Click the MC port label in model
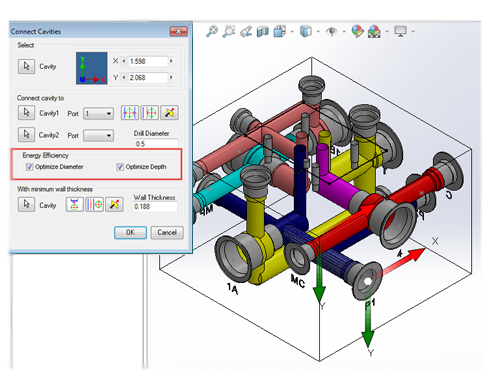The height and width of the screenshot is (386, 490). point(298,281)
